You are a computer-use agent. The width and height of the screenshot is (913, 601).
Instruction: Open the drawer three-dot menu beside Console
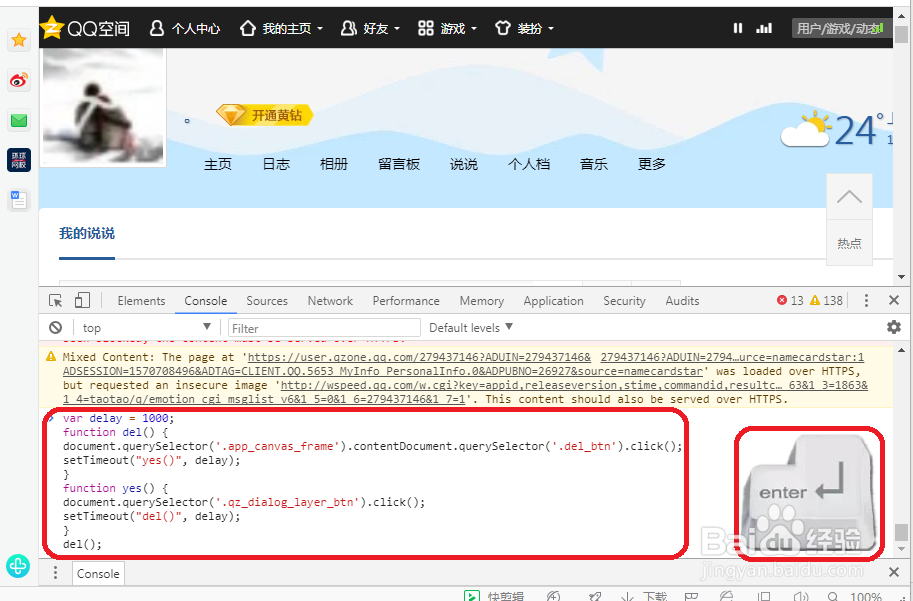[55, 573]
